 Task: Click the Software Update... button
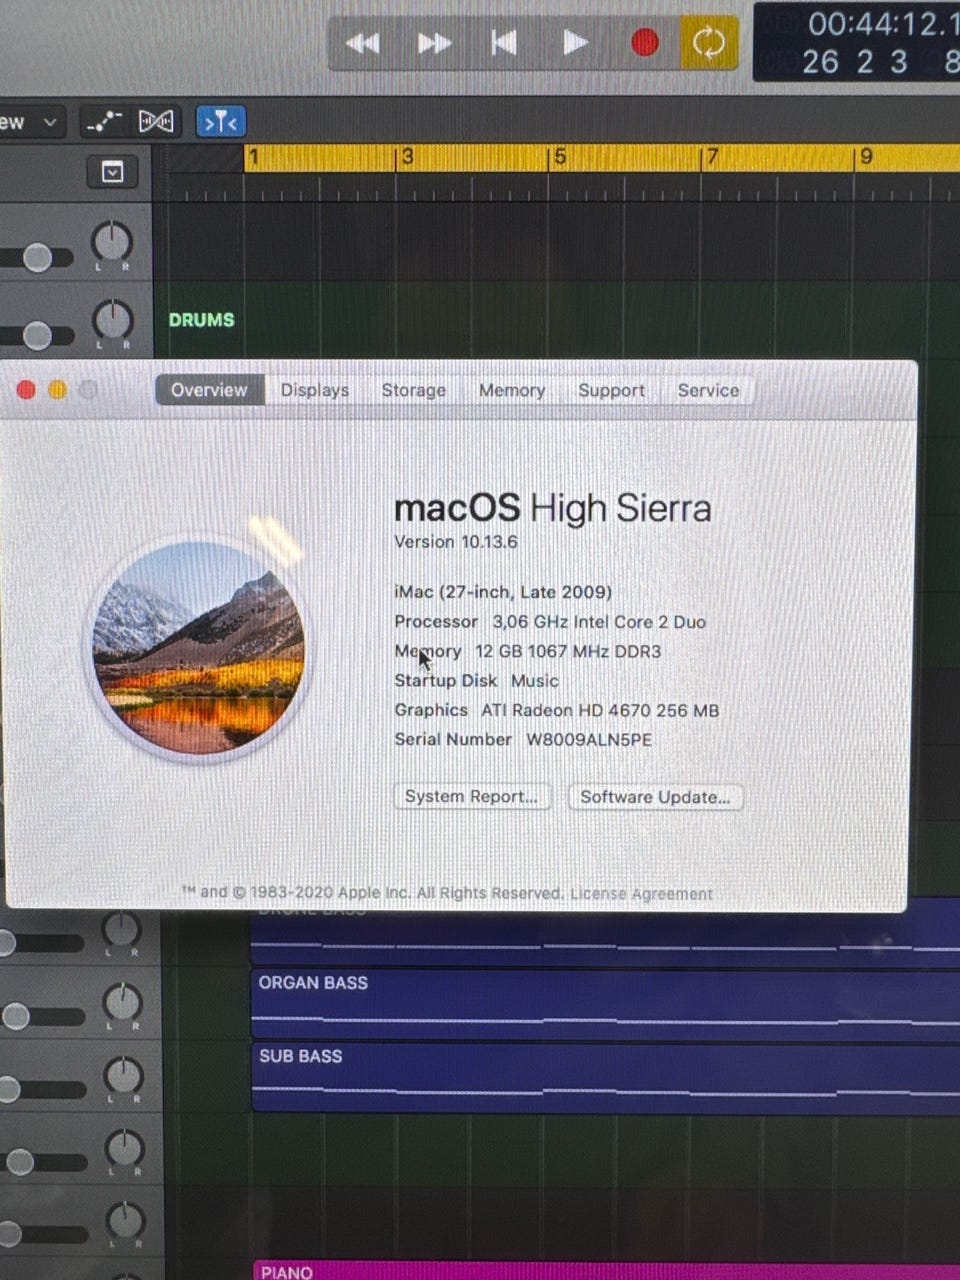(x=655, y=797)
